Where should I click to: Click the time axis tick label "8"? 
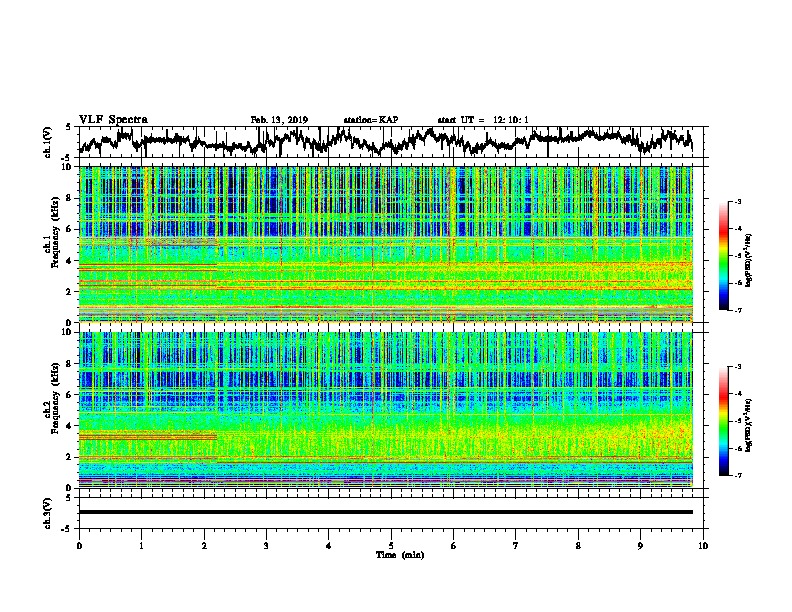coord(578,546)
